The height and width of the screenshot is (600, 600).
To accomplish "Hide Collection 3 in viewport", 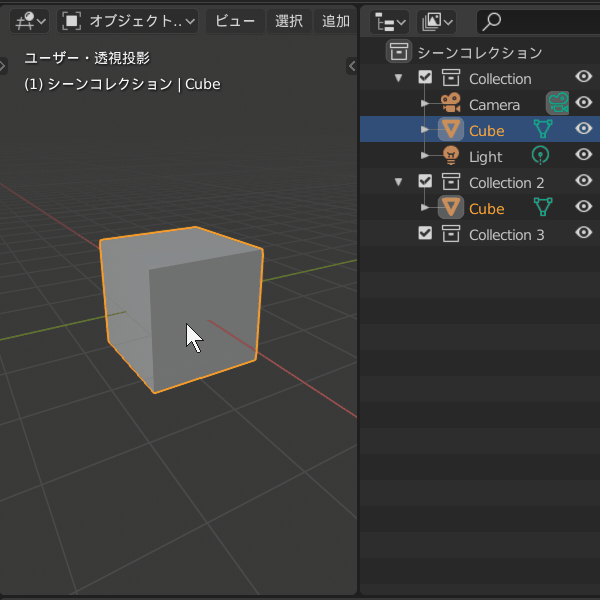I will click(x=584, y=232).
